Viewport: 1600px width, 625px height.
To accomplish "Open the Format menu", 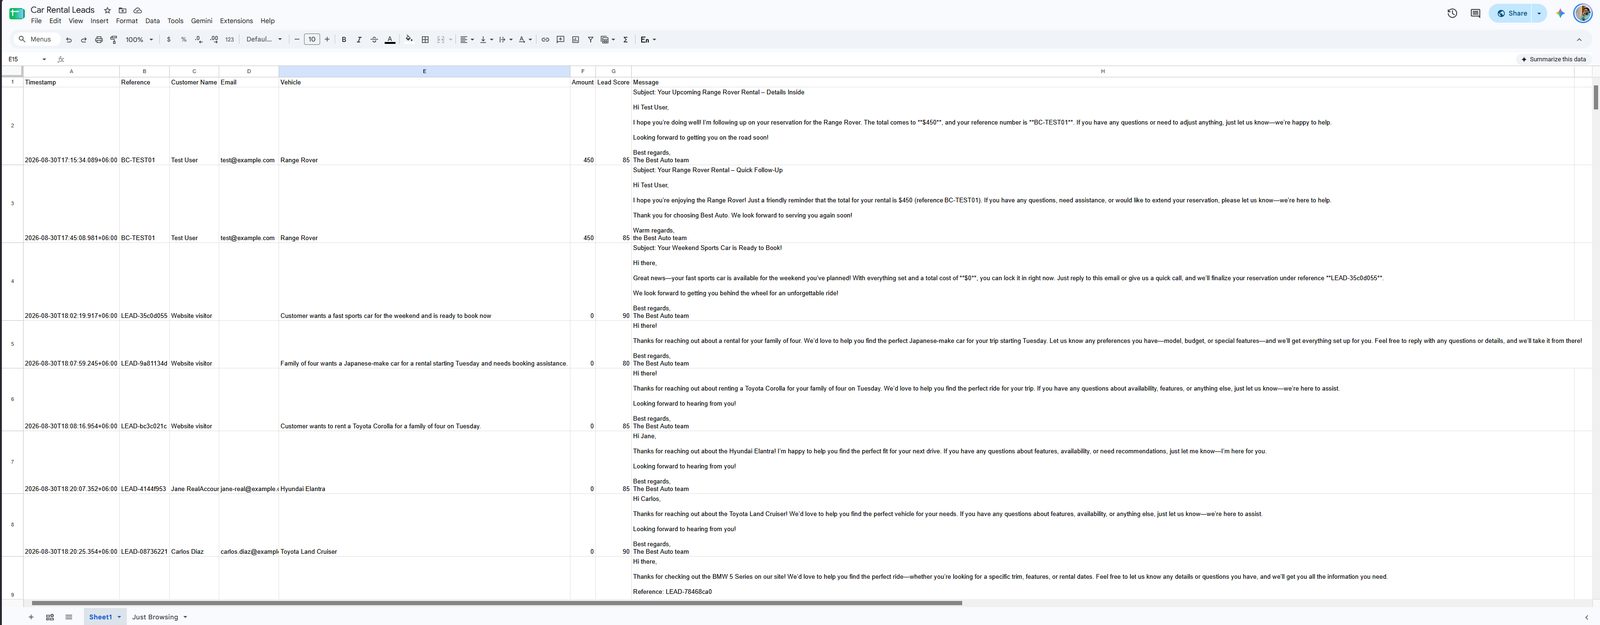I will 127,21.
